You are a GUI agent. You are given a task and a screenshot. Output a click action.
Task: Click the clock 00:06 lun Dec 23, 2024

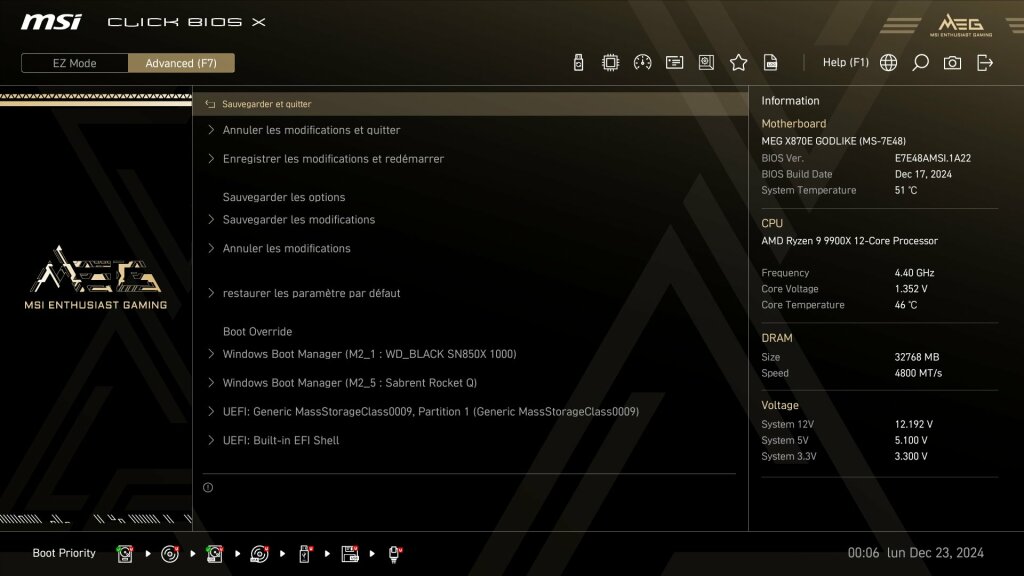tap(916, 553)
